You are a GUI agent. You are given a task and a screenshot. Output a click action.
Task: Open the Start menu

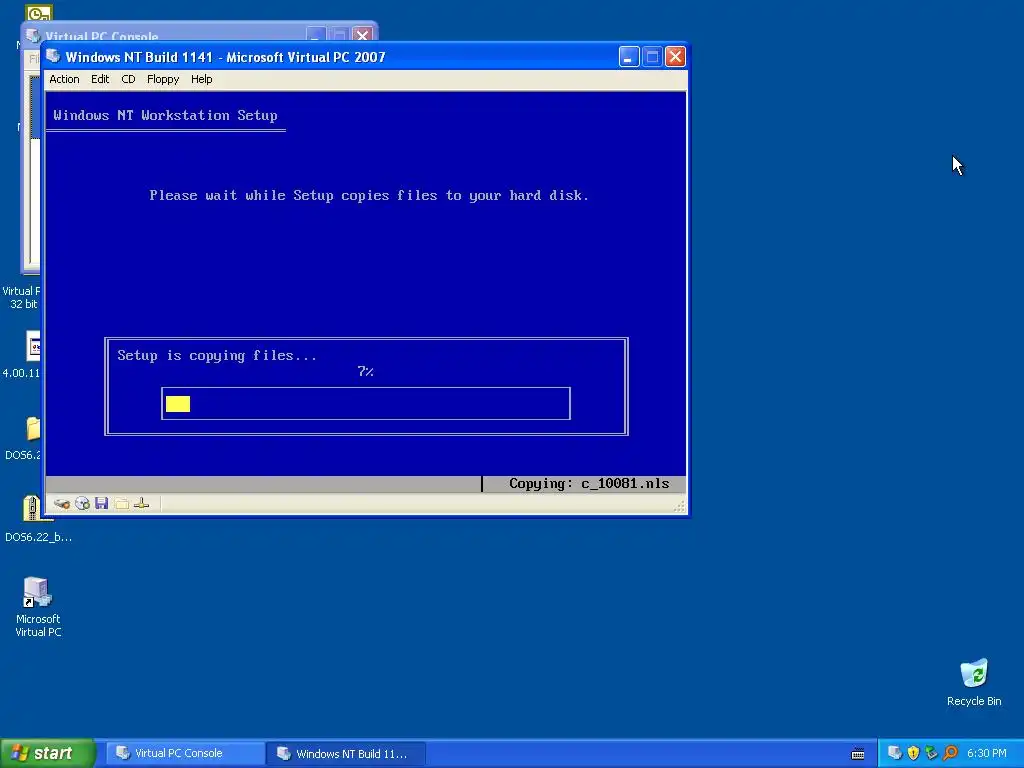tap(48, 753)
